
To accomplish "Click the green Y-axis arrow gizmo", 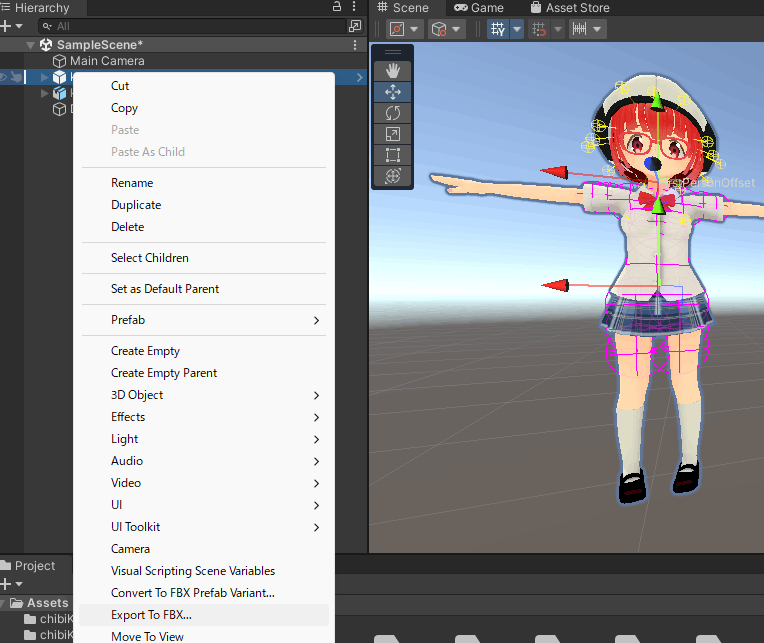I will (657, 101).
